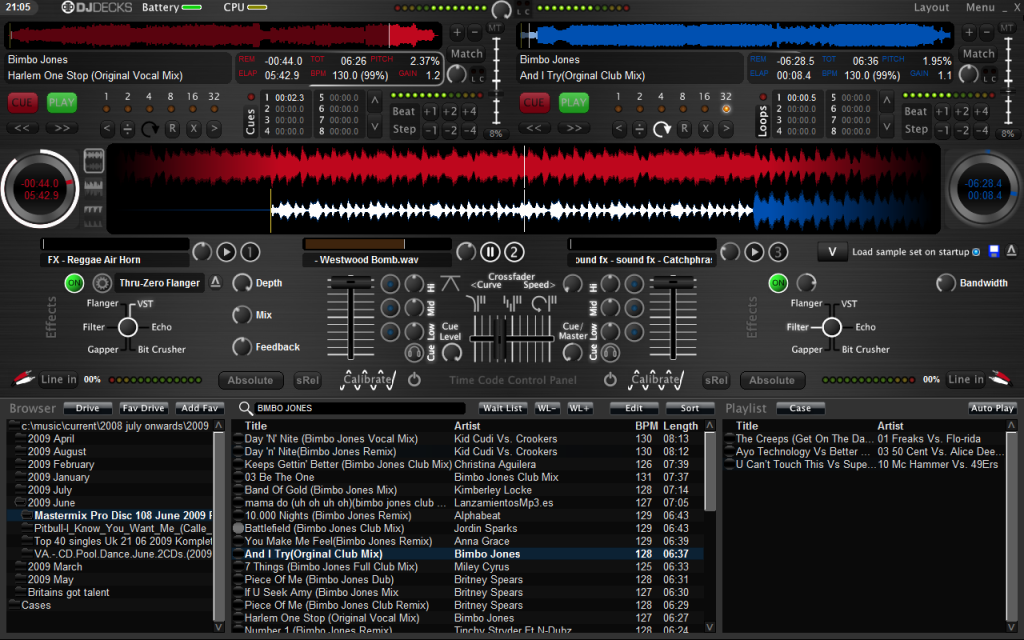Click the crossfader curve shape icon

click(450, 283)
